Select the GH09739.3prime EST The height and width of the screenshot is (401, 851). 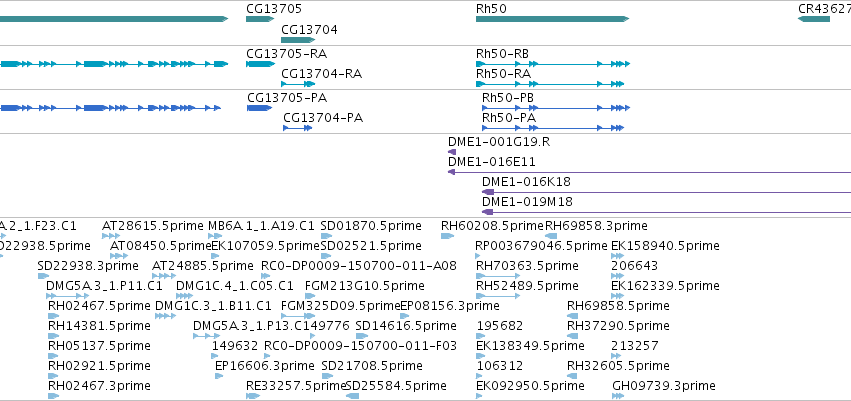618,397
